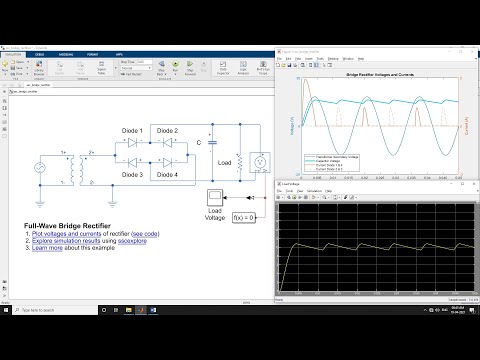Select the solver configuration f(x)=0 block
This screenshot has height=360, width=480.
click(x=244, y=218)
